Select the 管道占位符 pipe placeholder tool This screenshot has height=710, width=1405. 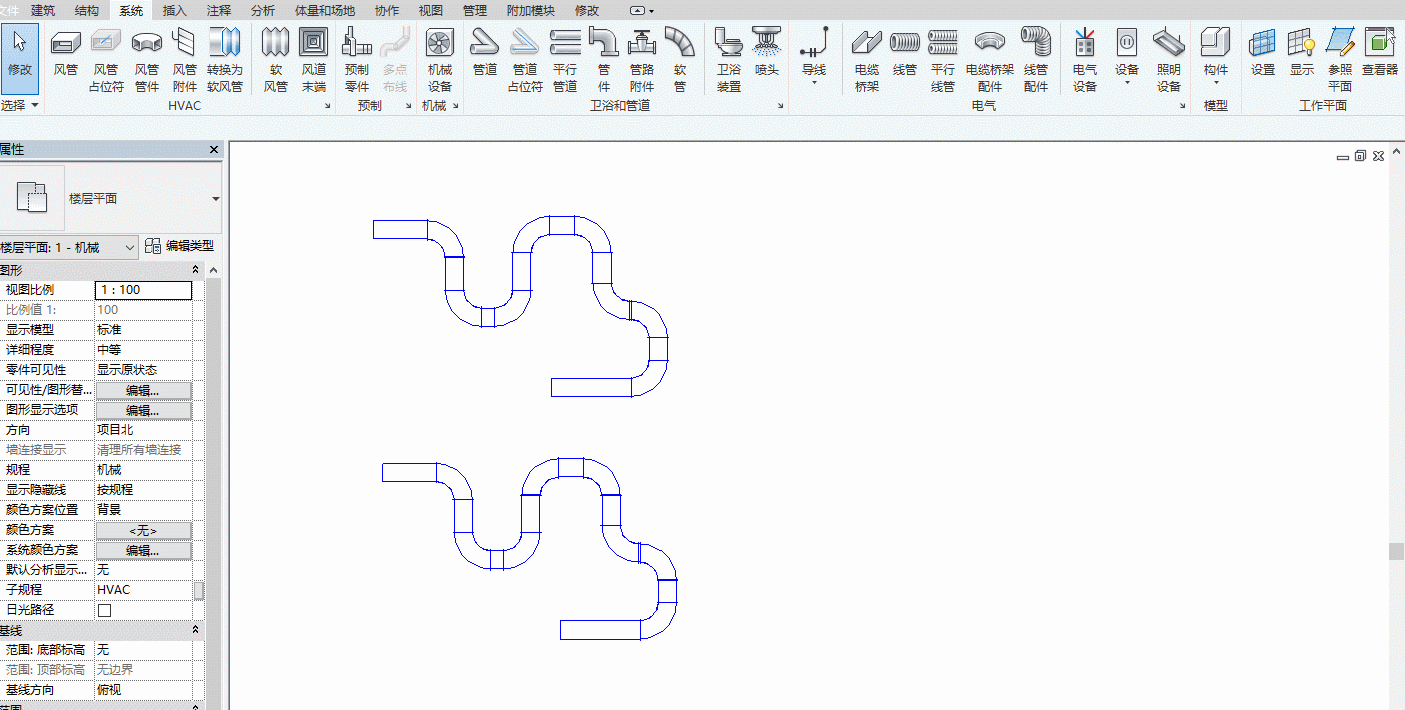click(525, 58)
